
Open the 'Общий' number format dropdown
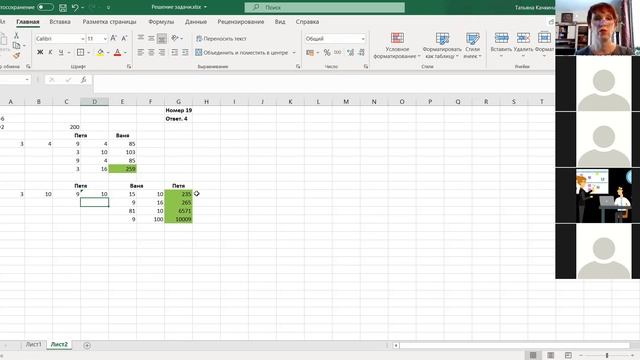pyautogui.click(x=362, y=38)
